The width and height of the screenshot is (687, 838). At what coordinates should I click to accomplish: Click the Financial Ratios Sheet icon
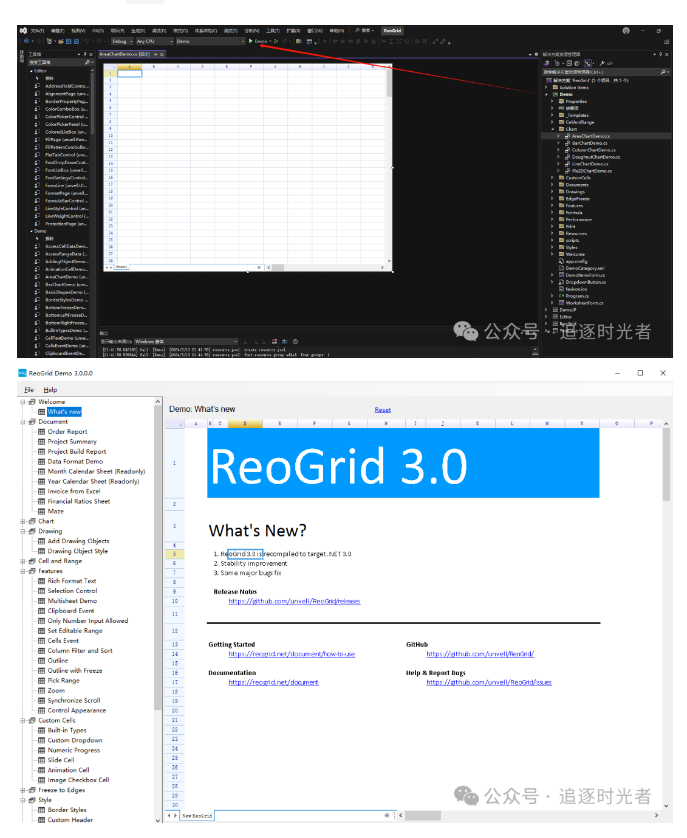point(42,502)
